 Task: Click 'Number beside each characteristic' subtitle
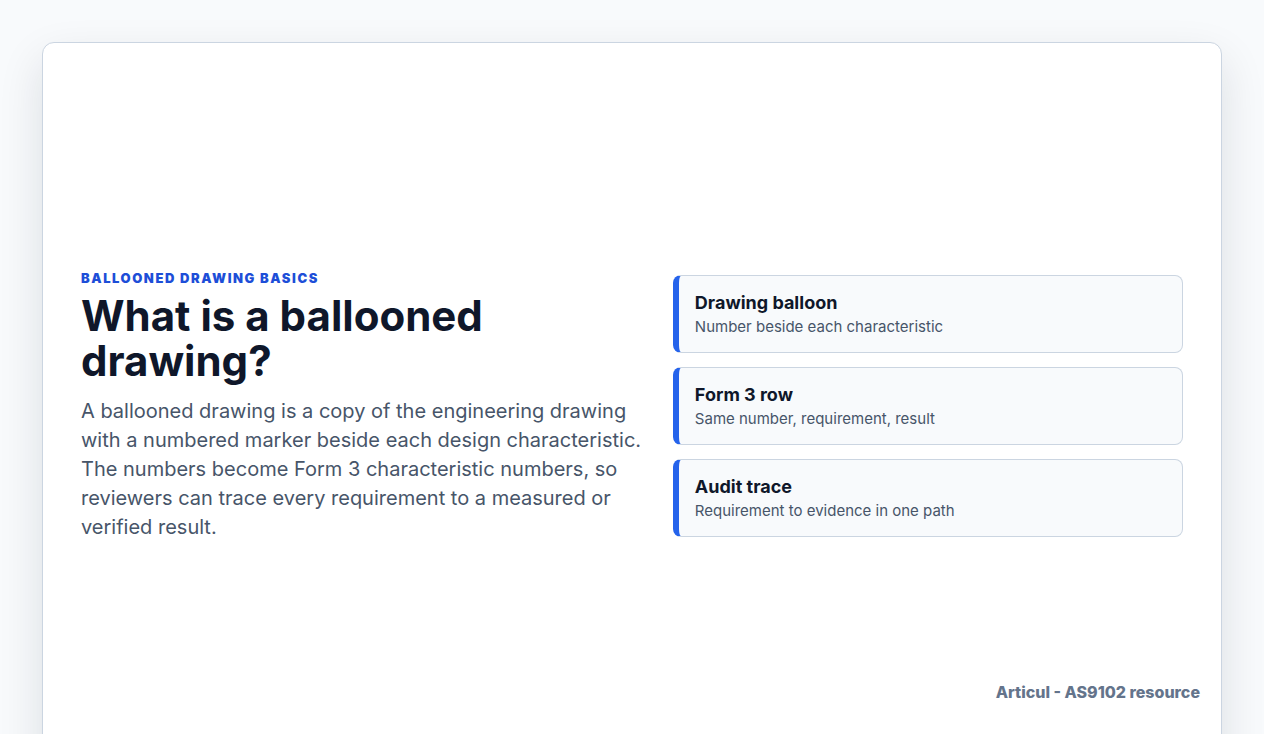point(819,327)
